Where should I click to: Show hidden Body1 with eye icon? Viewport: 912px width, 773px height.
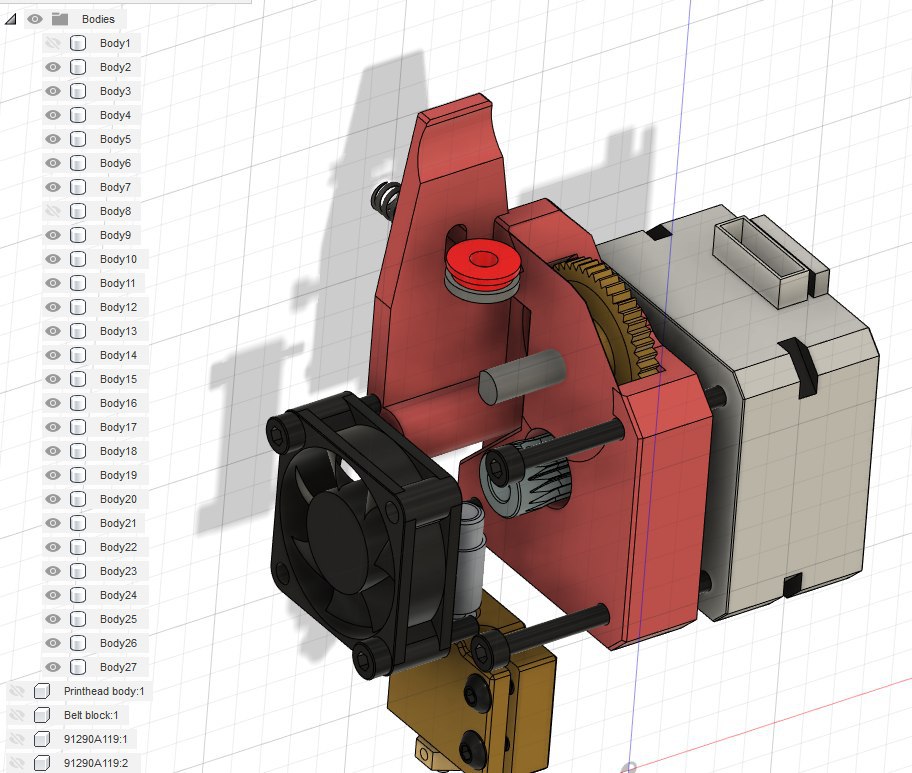point(53,43)
